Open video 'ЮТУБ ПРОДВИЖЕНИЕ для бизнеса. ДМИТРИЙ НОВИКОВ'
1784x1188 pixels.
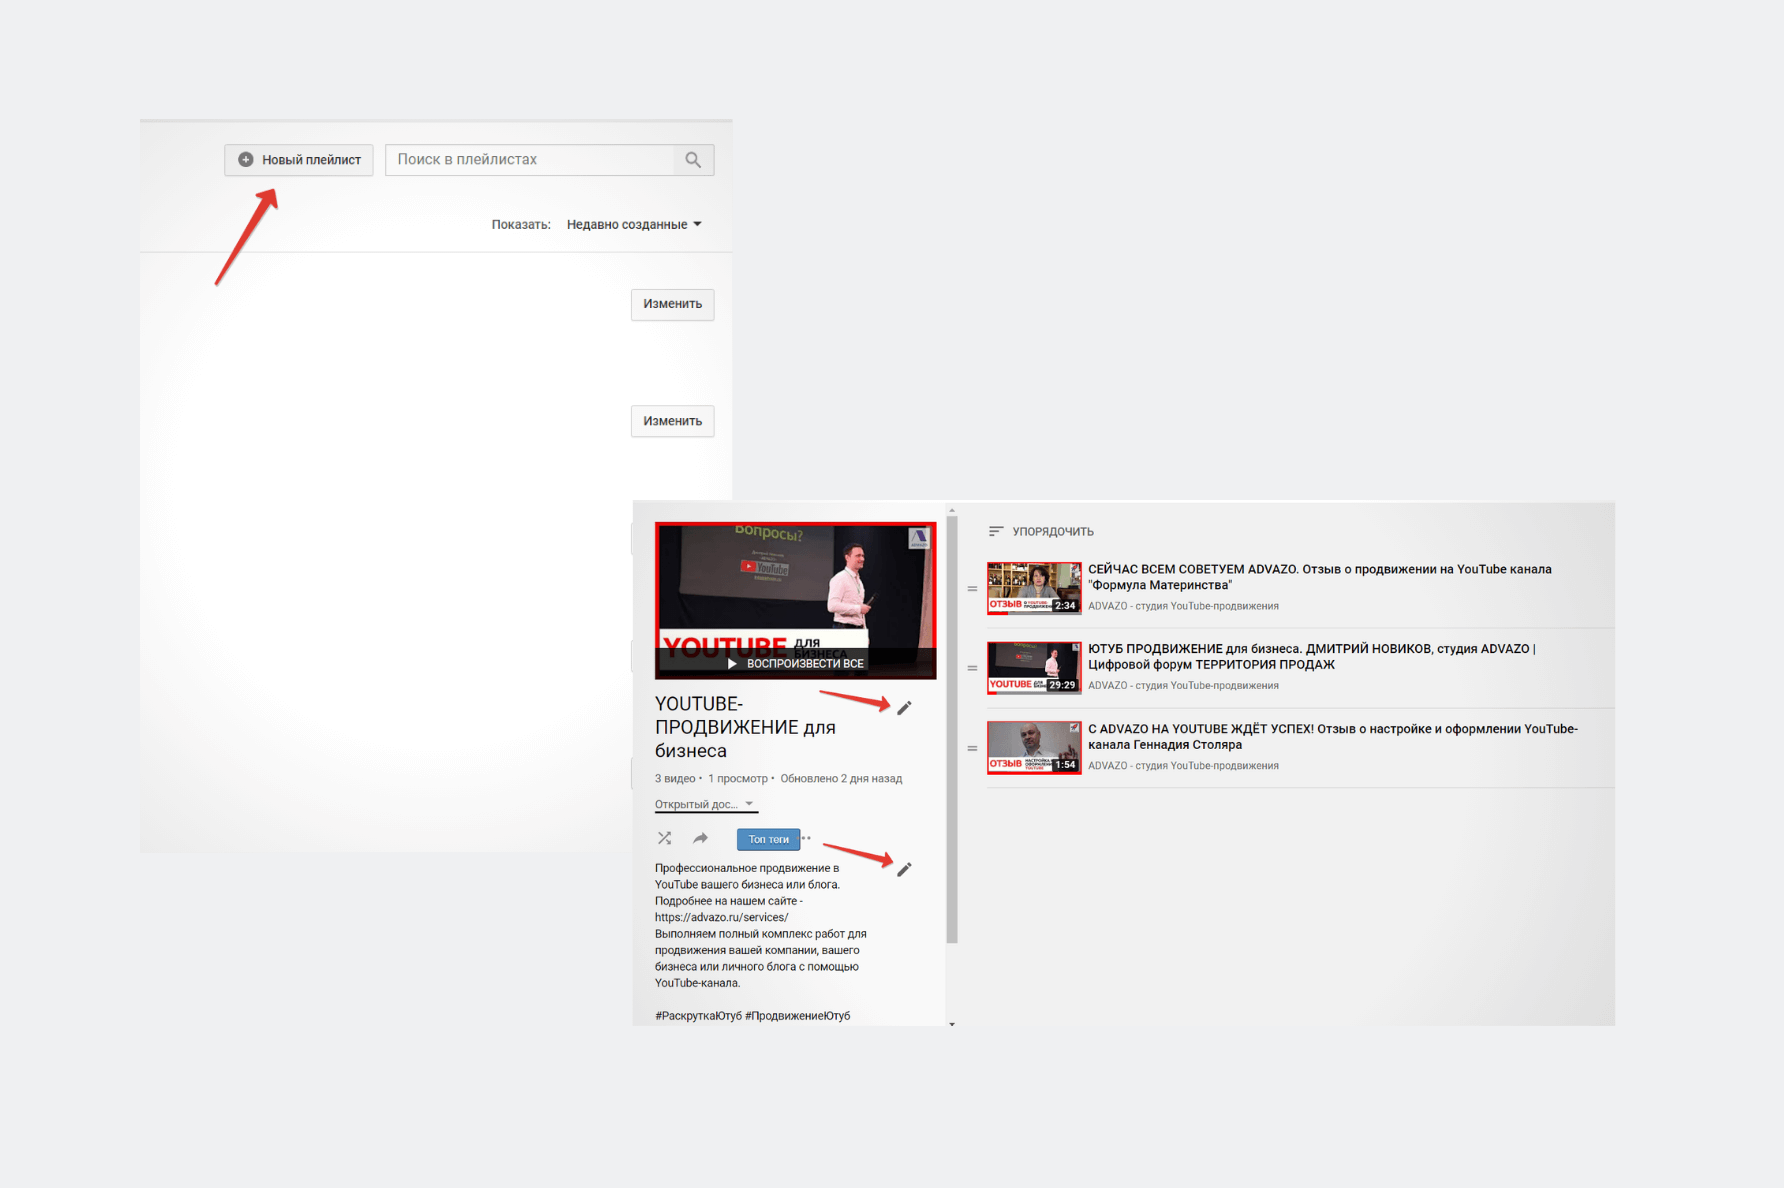pos(1312,657)
